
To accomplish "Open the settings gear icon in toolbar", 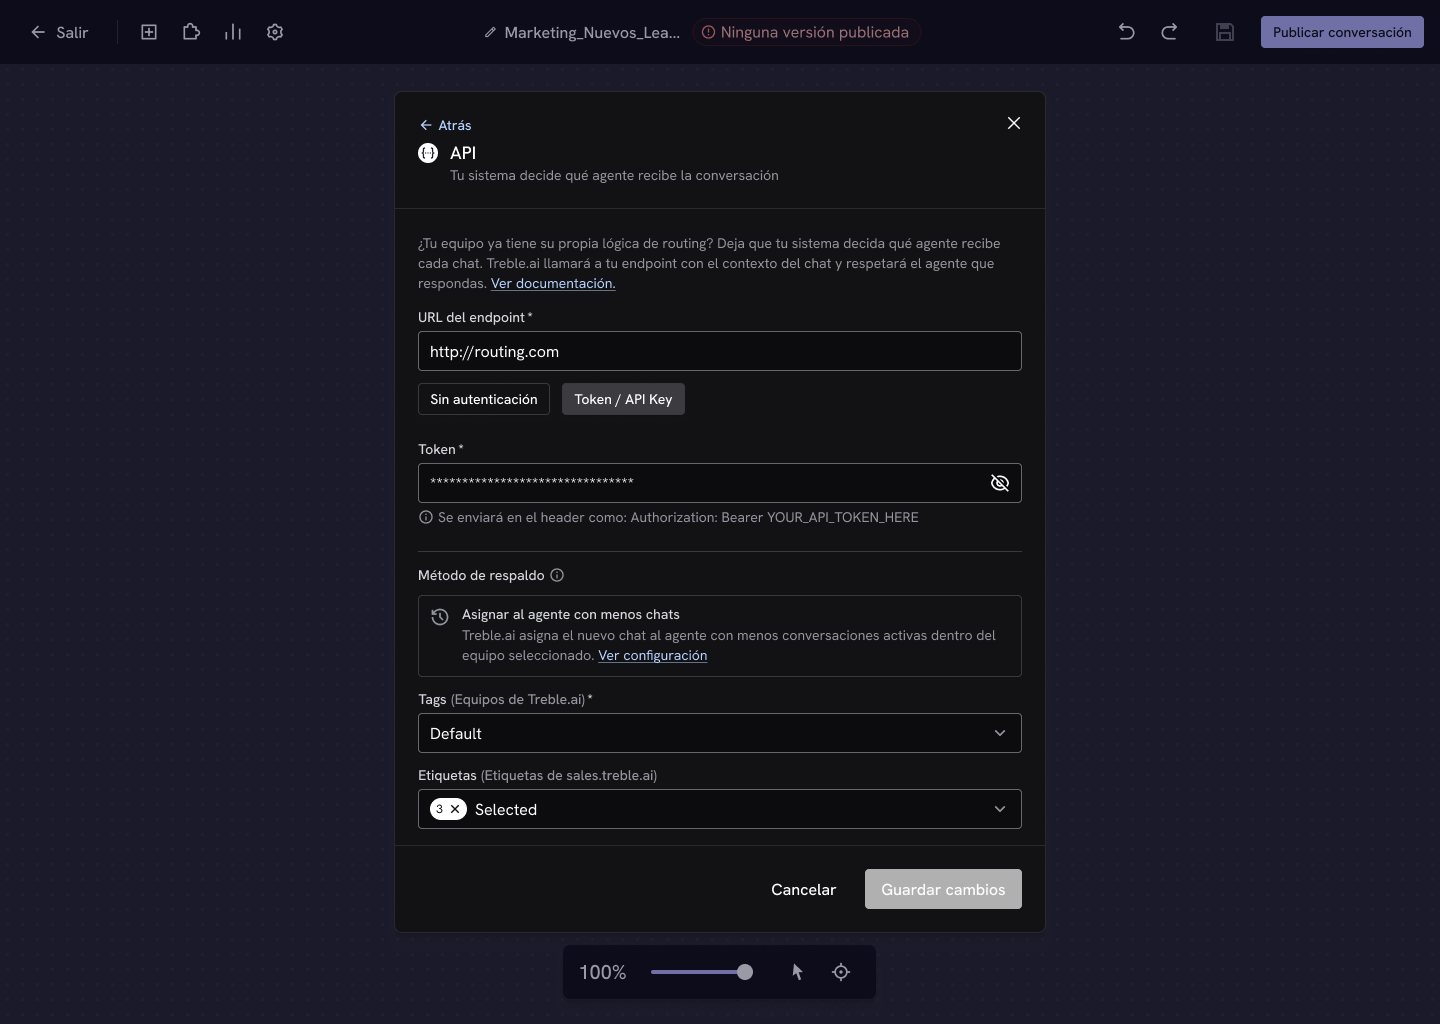I will click(x=275, y=32).
